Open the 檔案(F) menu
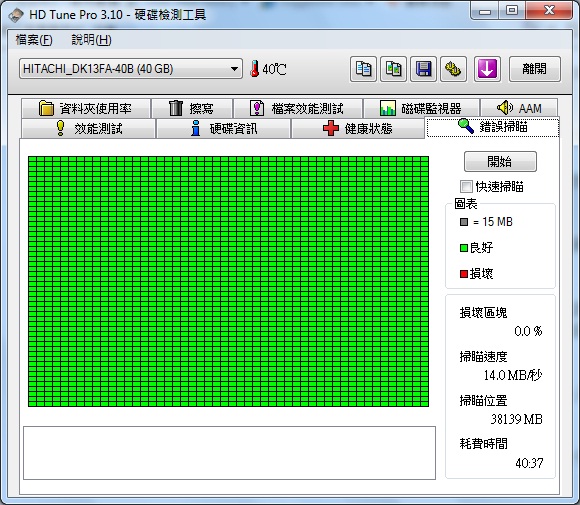Image resolution: width=580 pixels, height=505 pixels. click(34, 40)
